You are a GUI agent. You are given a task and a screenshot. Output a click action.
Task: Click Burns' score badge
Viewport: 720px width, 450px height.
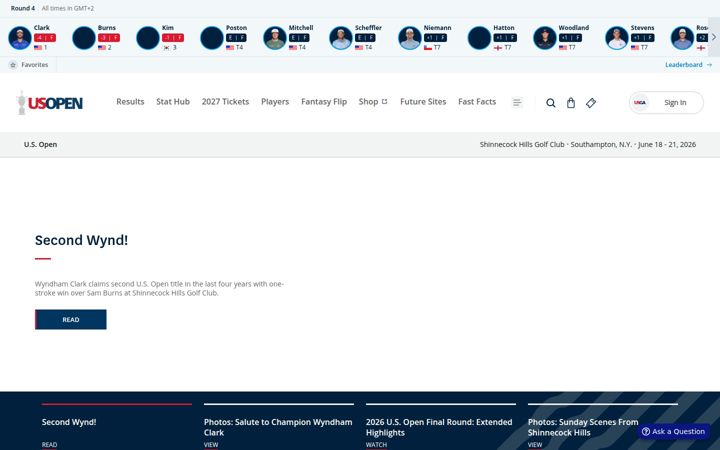pos(109,38)
